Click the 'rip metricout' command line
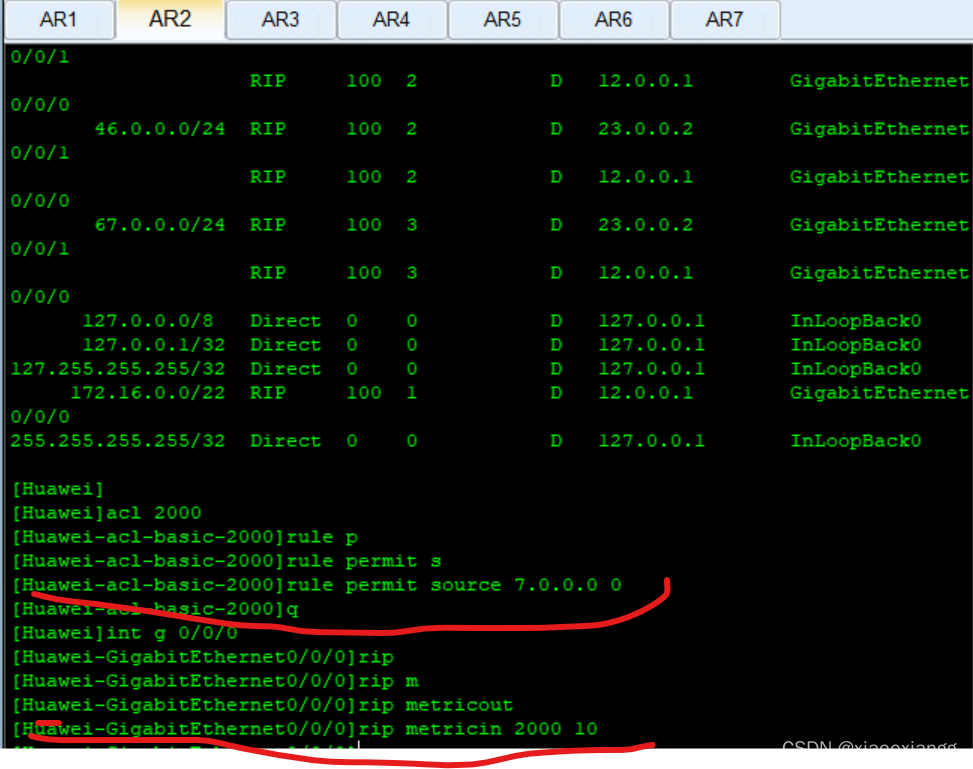Image resolution: width=973 pixels, height=769 pixels. click(263, 705)
